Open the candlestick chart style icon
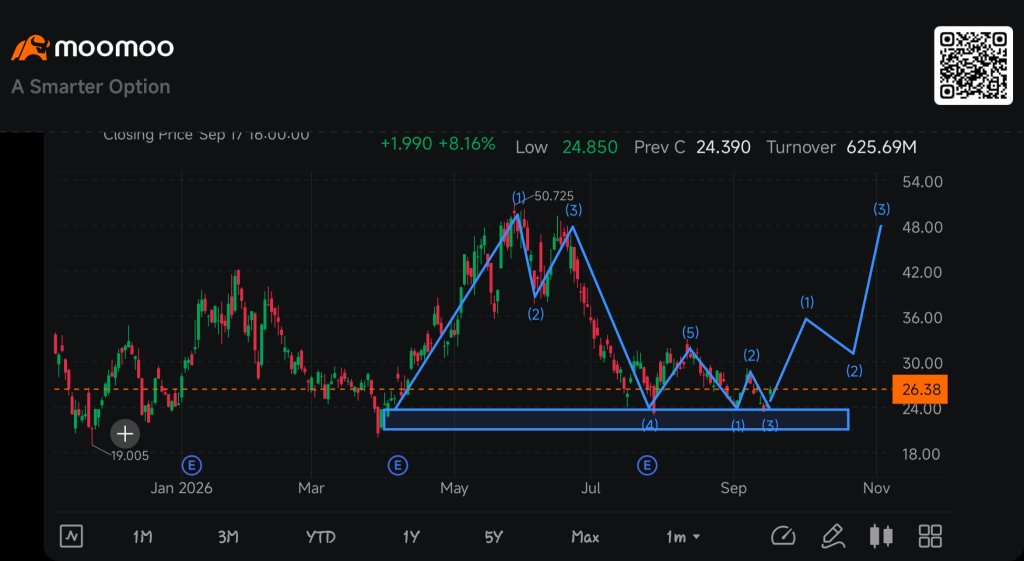The image size is (1024, 561). 881,536
